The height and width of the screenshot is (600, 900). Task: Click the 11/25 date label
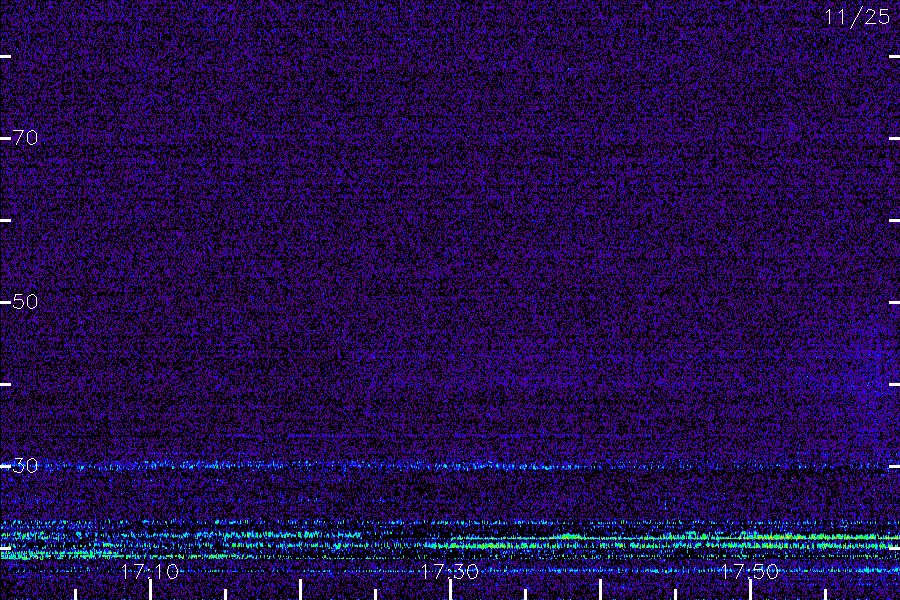point(857,17)
